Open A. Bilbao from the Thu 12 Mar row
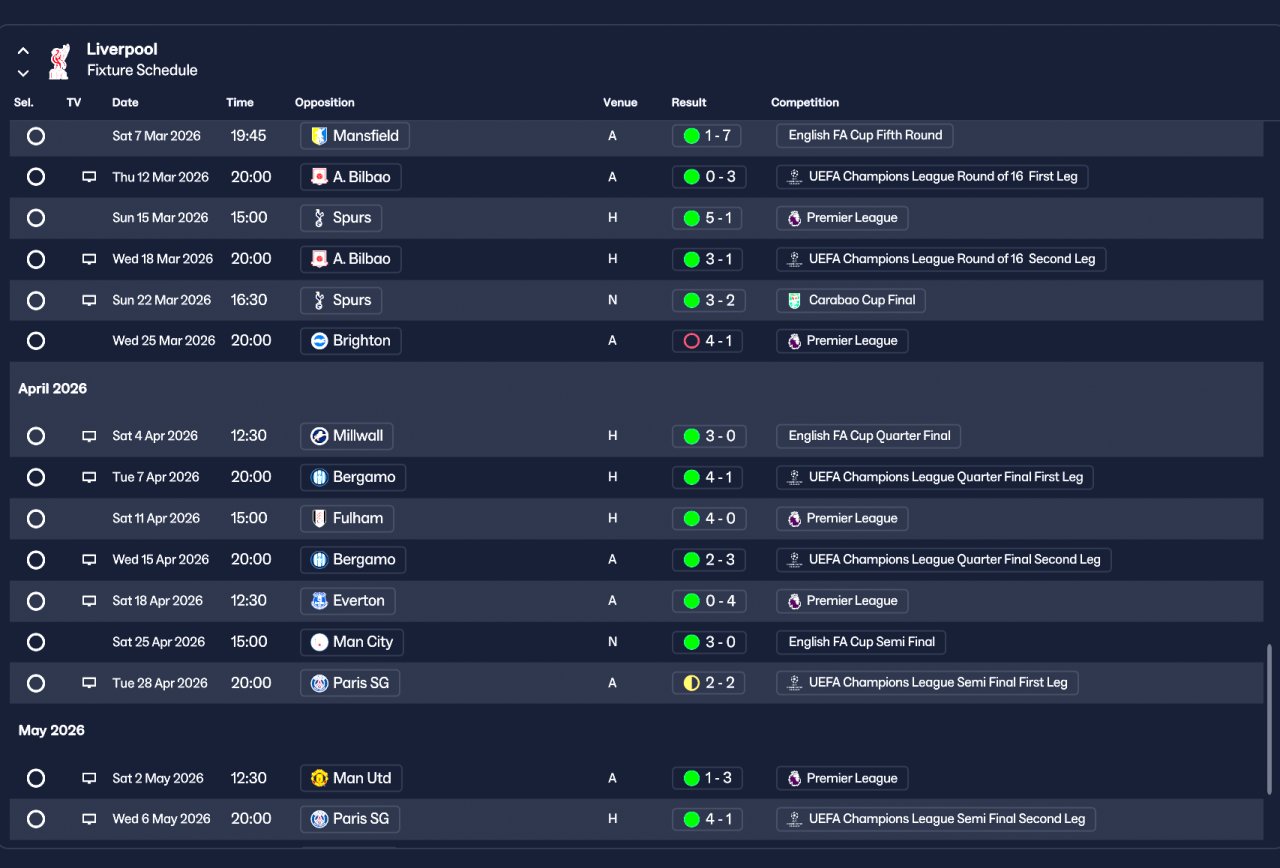 [x=351, y=177]
